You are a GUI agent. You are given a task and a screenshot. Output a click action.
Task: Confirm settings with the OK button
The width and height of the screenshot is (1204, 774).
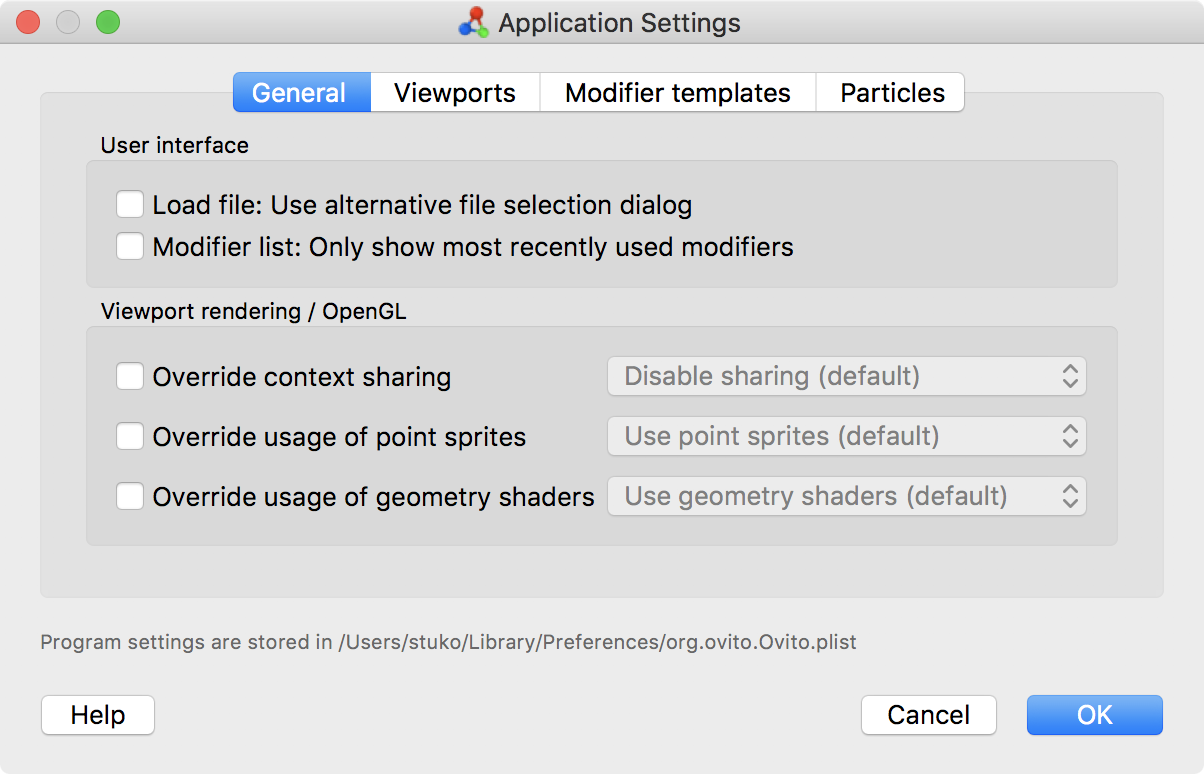click(1094, 715)
